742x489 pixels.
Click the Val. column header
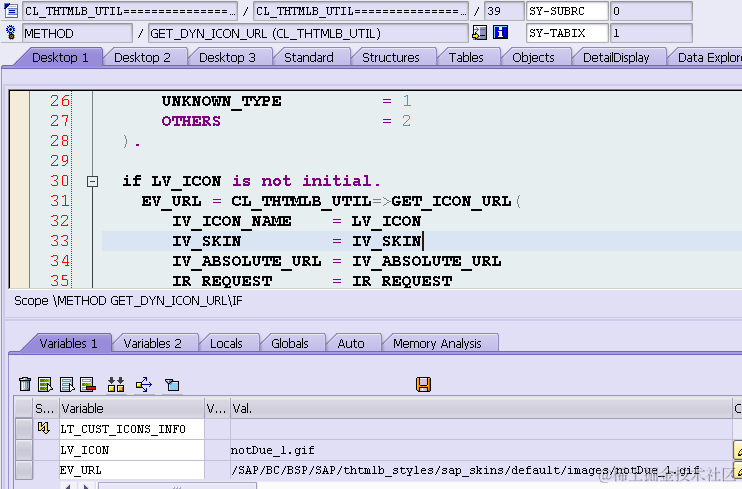481,408
